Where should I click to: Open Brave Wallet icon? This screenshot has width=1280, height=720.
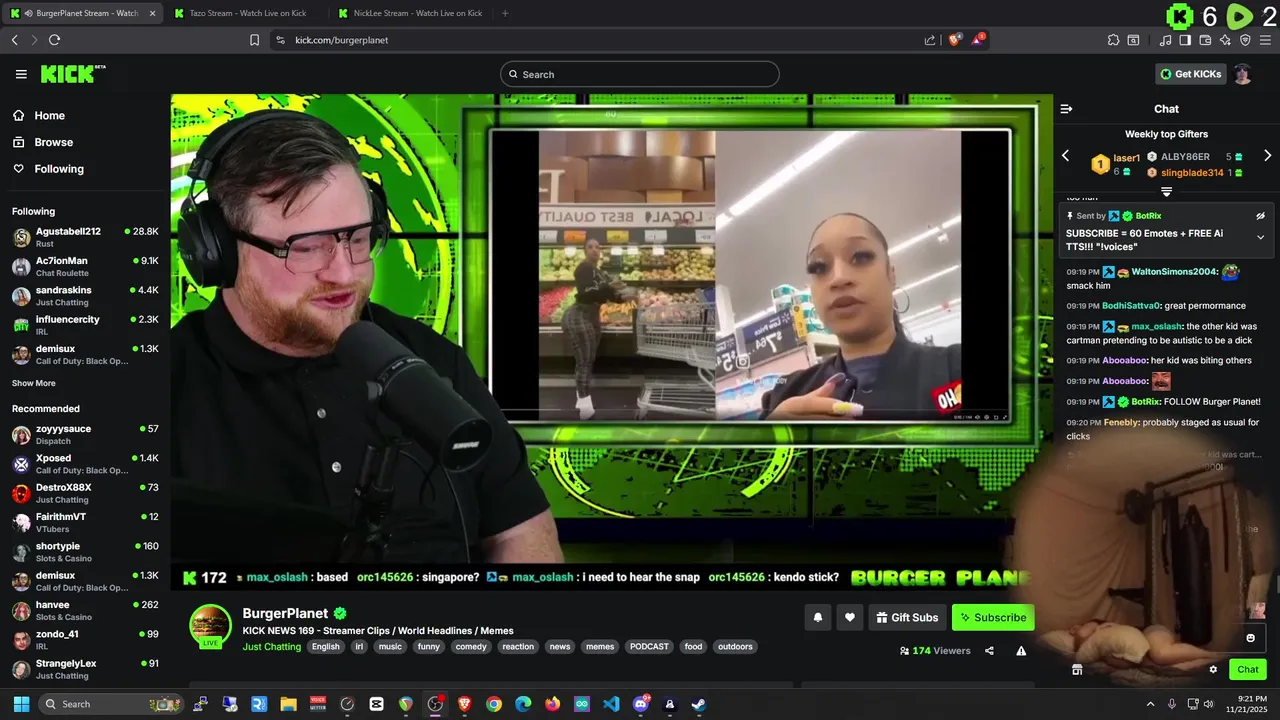pyautogui.click(x=1205, y=40)
